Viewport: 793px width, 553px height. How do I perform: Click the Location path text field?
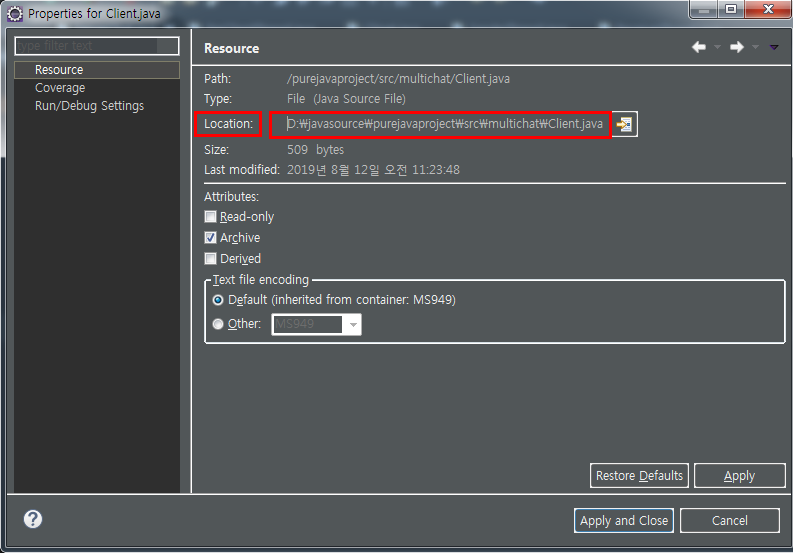[445, 124]
